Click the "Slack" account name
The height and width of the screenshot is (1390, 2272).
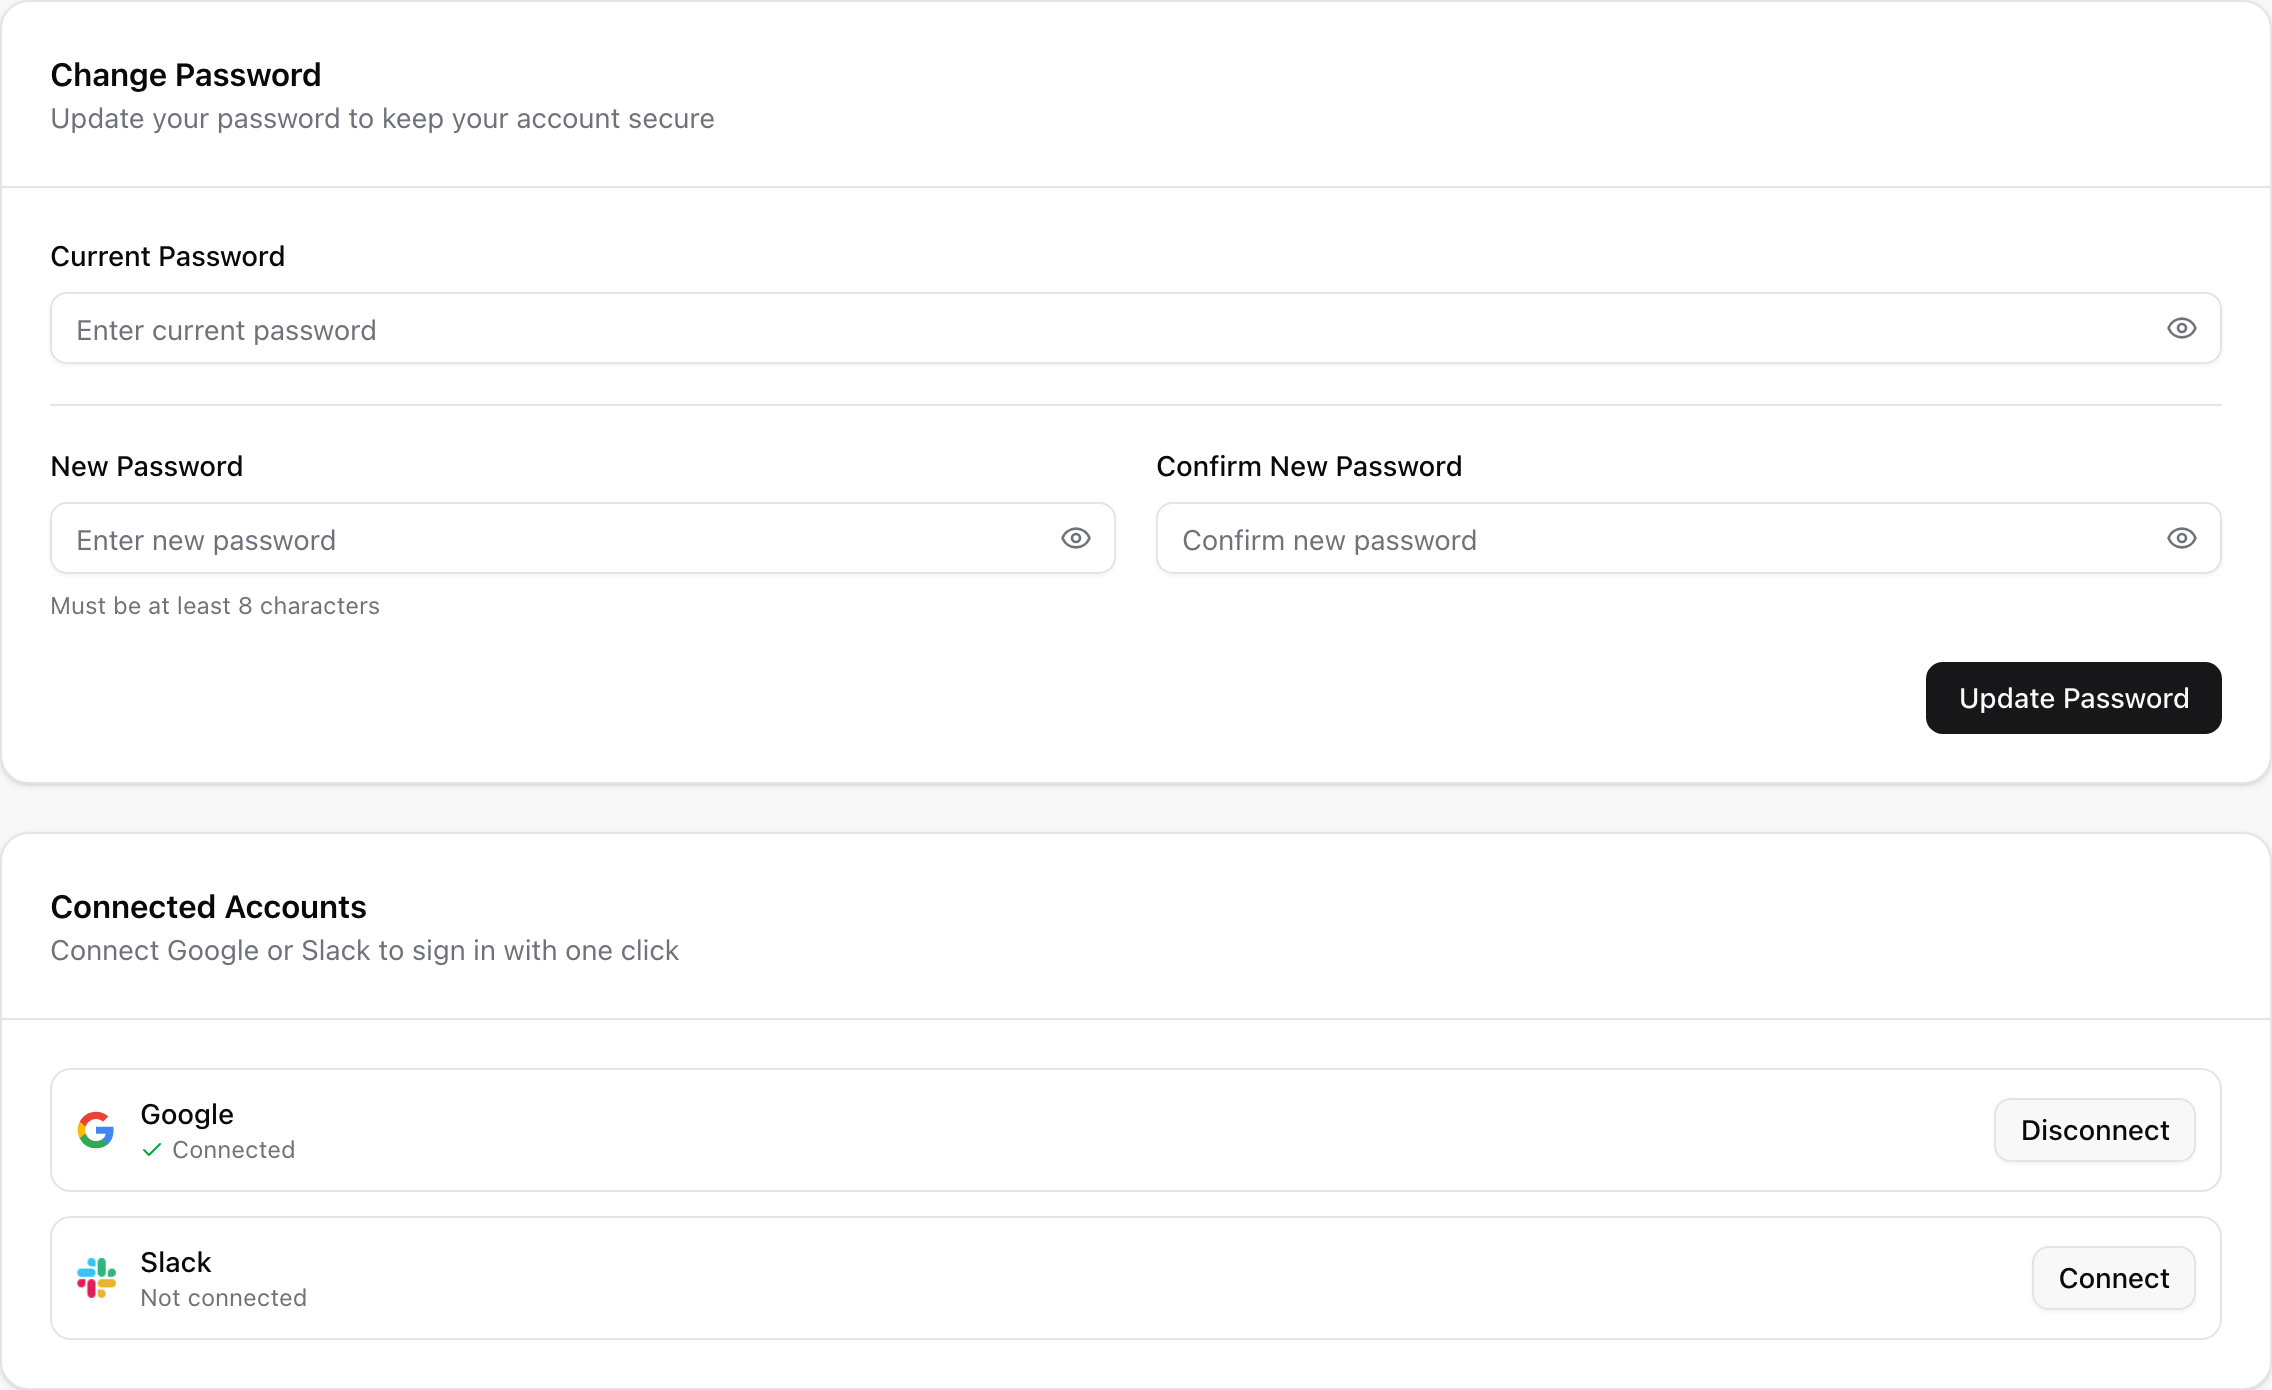[176, 1262]
